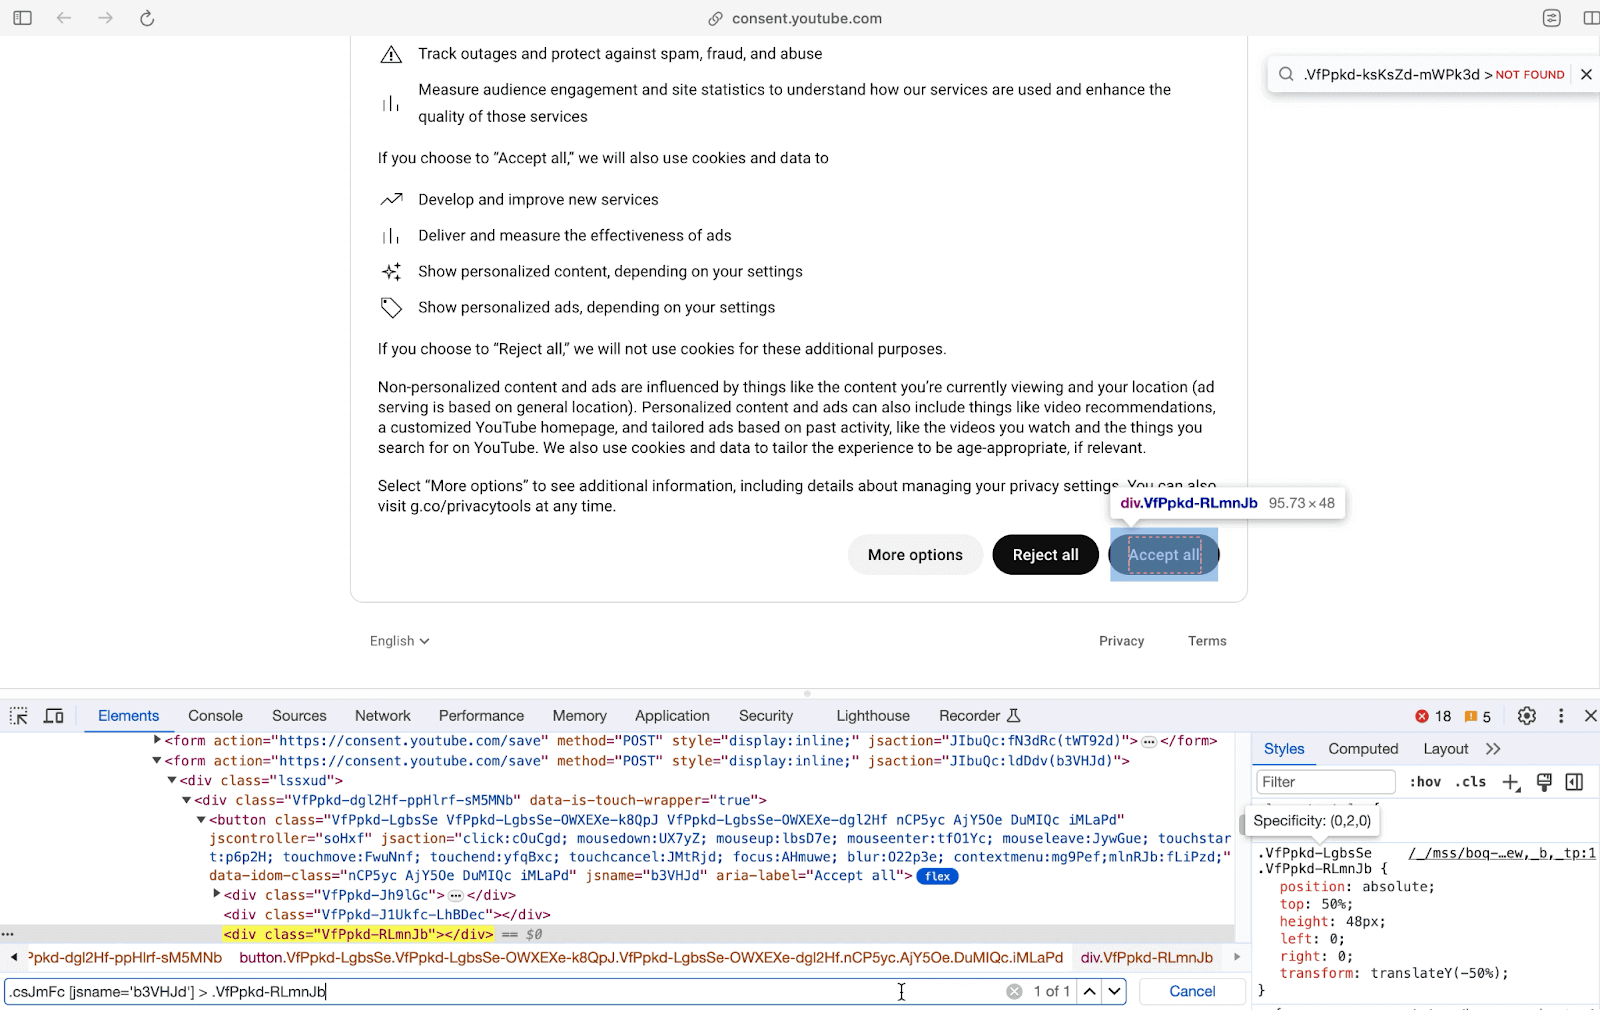Toggle the :hov pseudo-class panel
The image size is (1600, 1010).
(1426, 782)
